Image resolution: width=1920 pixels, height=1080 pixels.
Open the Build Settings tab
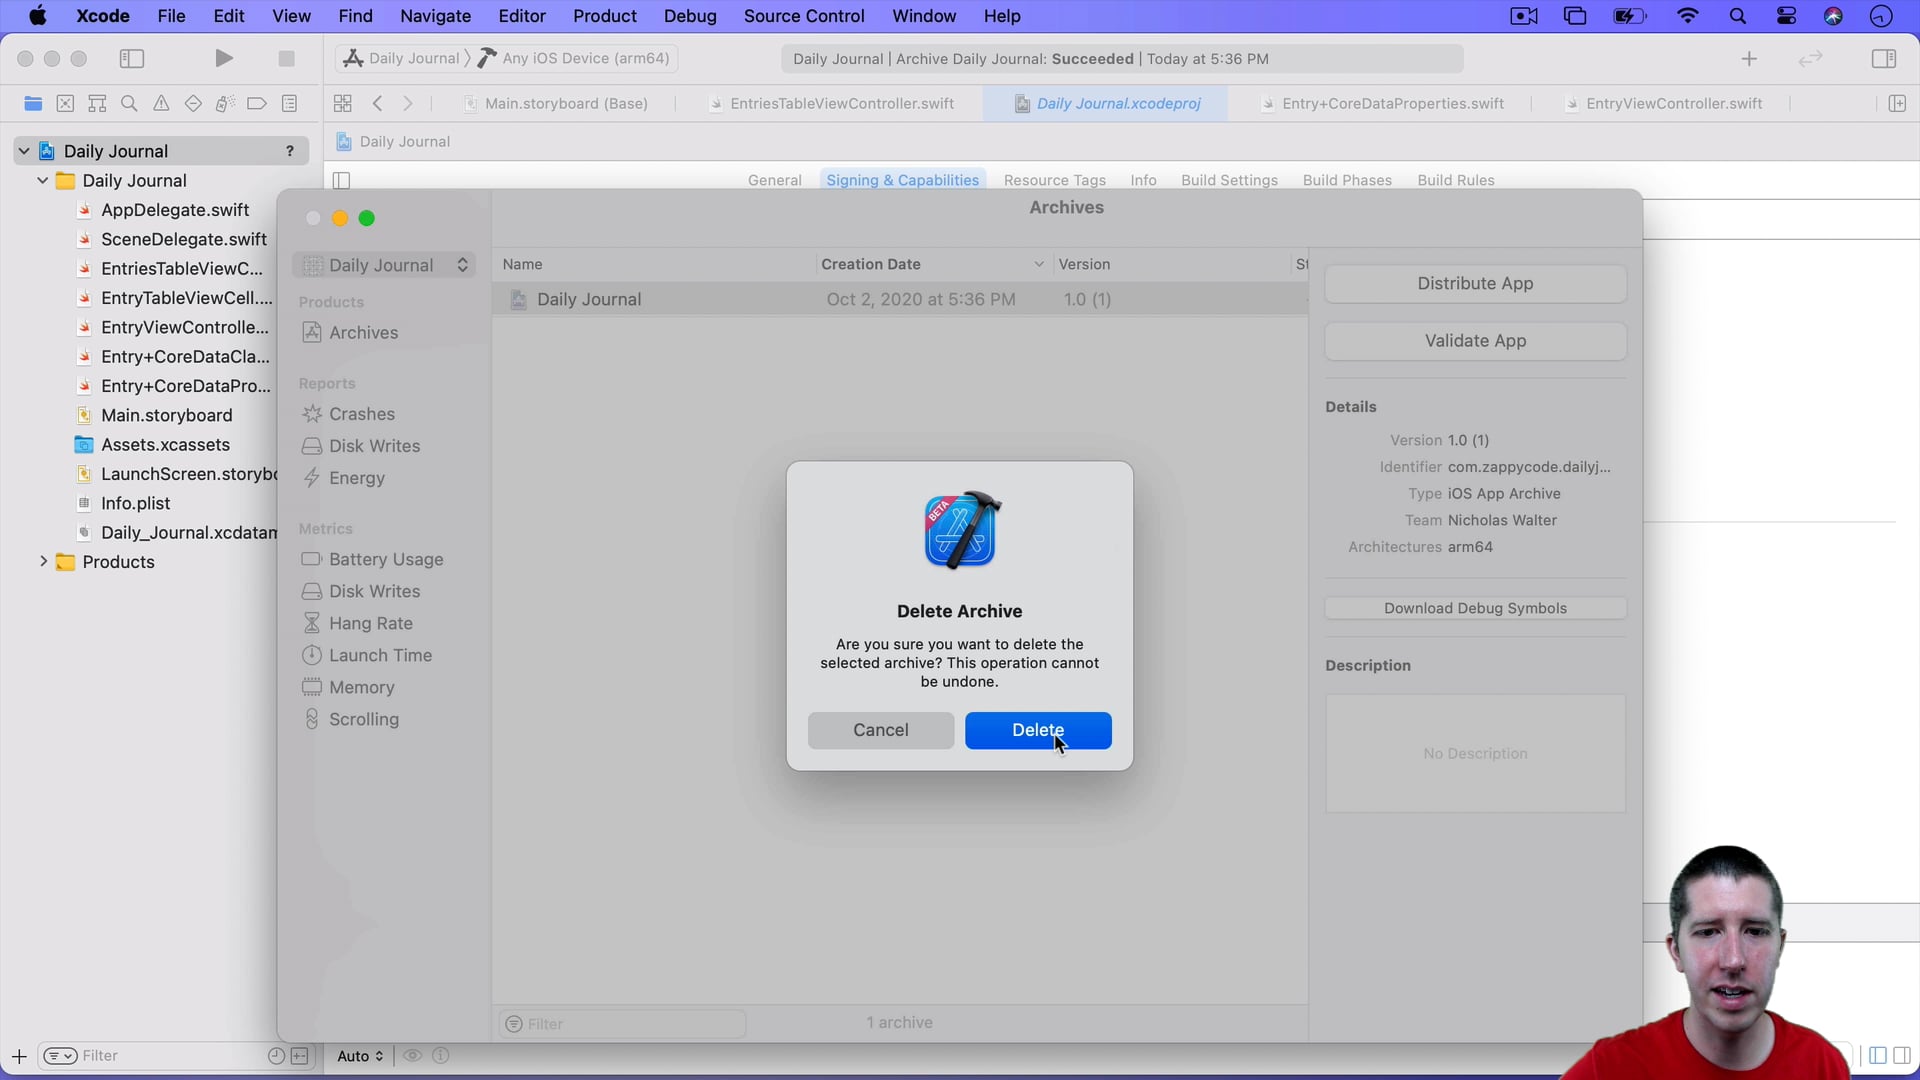point(1229,180)
